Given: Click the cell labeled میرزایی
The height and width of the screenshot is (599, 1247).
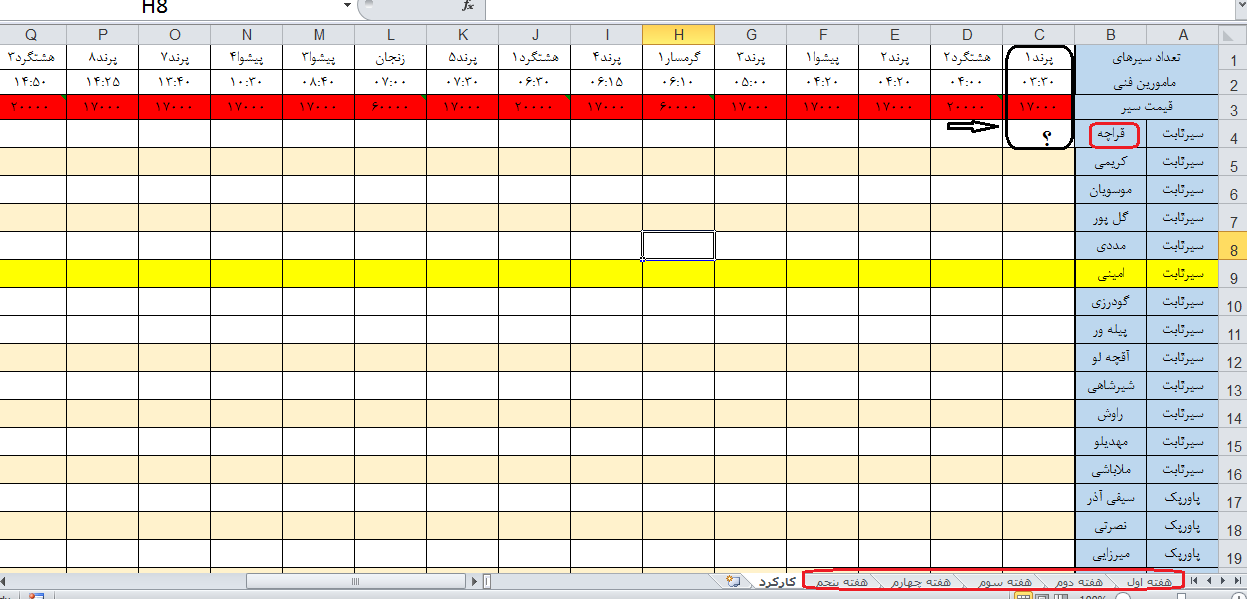Looking at the screenshot, I should tap(1112, 553).
